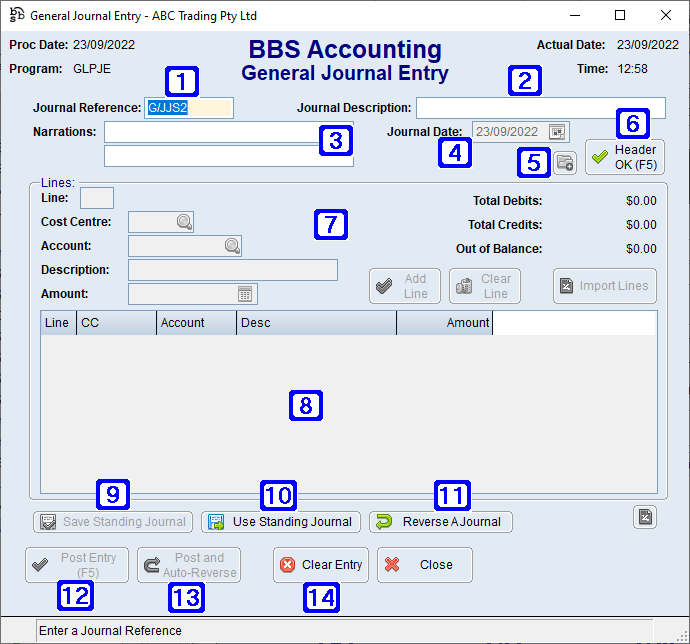Click the Close button at the bottom
Viewport: 690px width, 644px height.
pyautogui.click(x=424, y=565)
